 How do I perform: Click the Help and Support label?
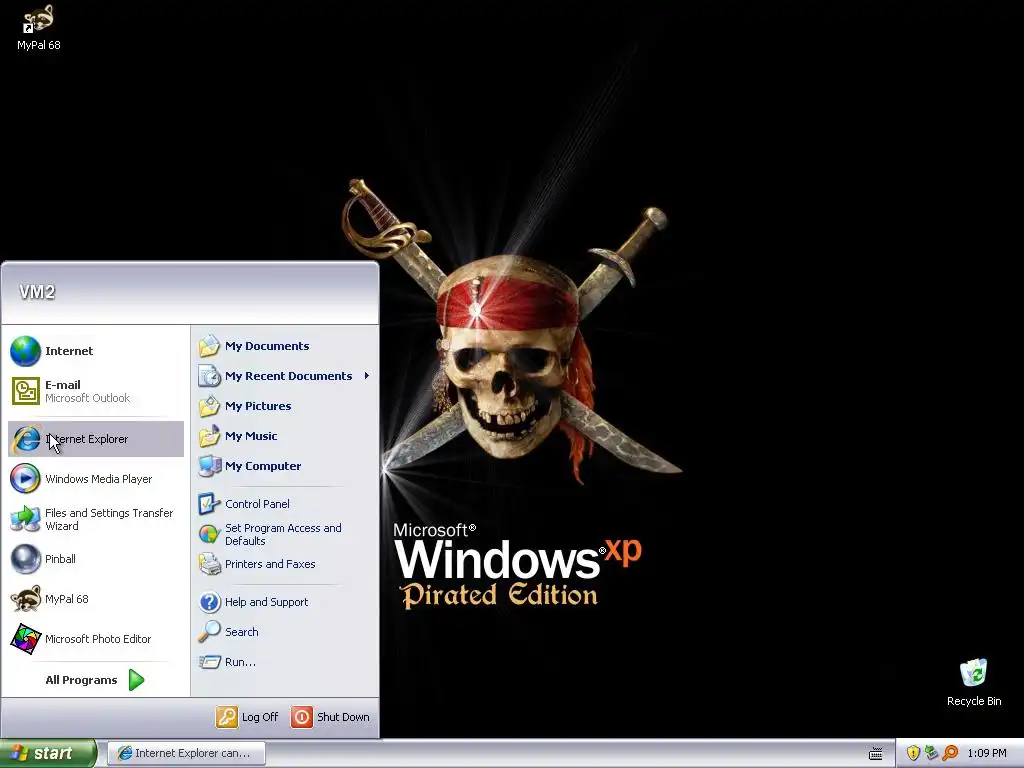[x=266, y=601]
